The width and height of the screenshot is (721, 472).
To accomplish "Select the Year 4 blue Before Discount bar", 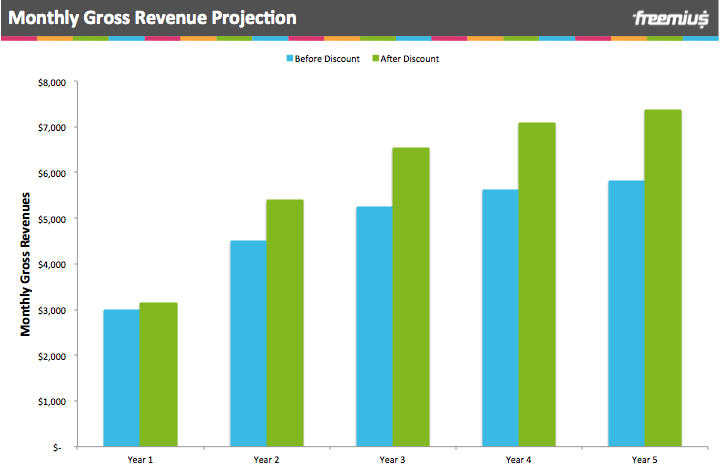I will [x=500, y=318].
